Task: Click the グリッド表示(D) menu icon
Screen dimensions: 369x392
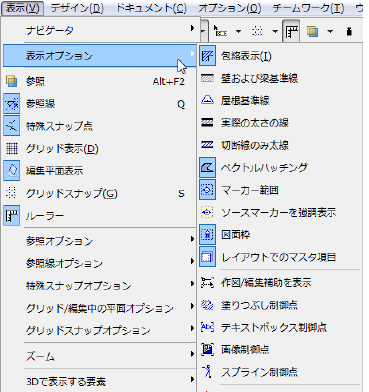Action: 12,148
